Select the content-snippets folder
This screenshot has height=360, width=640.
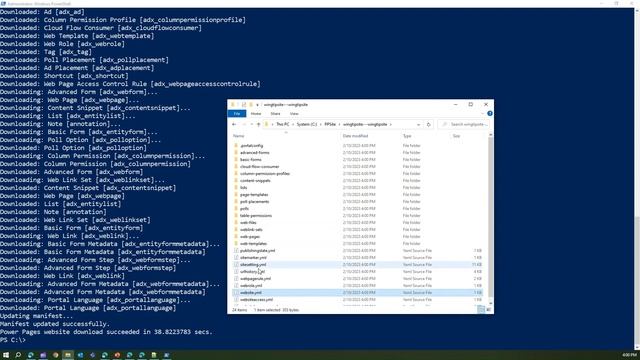[255, 180]
